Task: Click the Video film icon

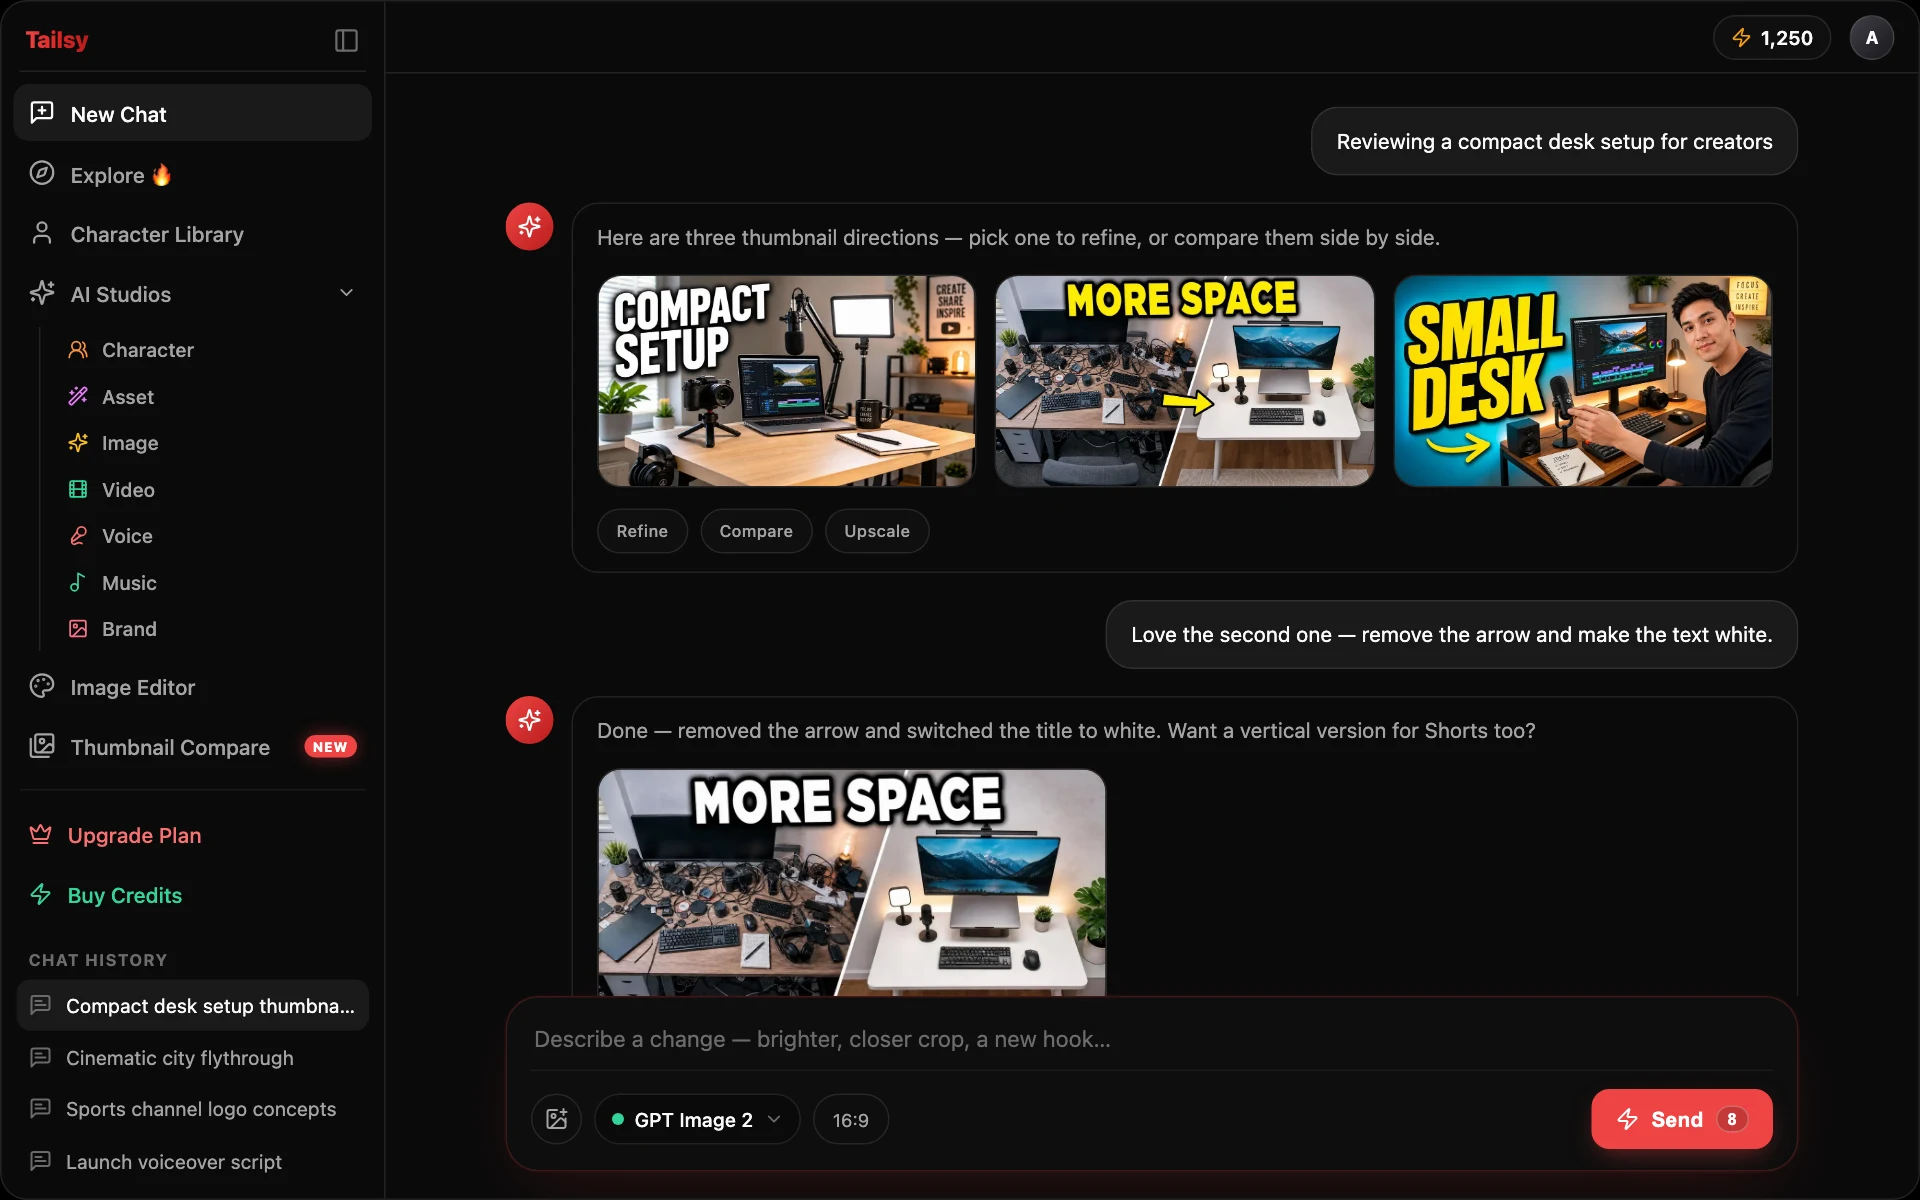Action: tap(78, 489)
